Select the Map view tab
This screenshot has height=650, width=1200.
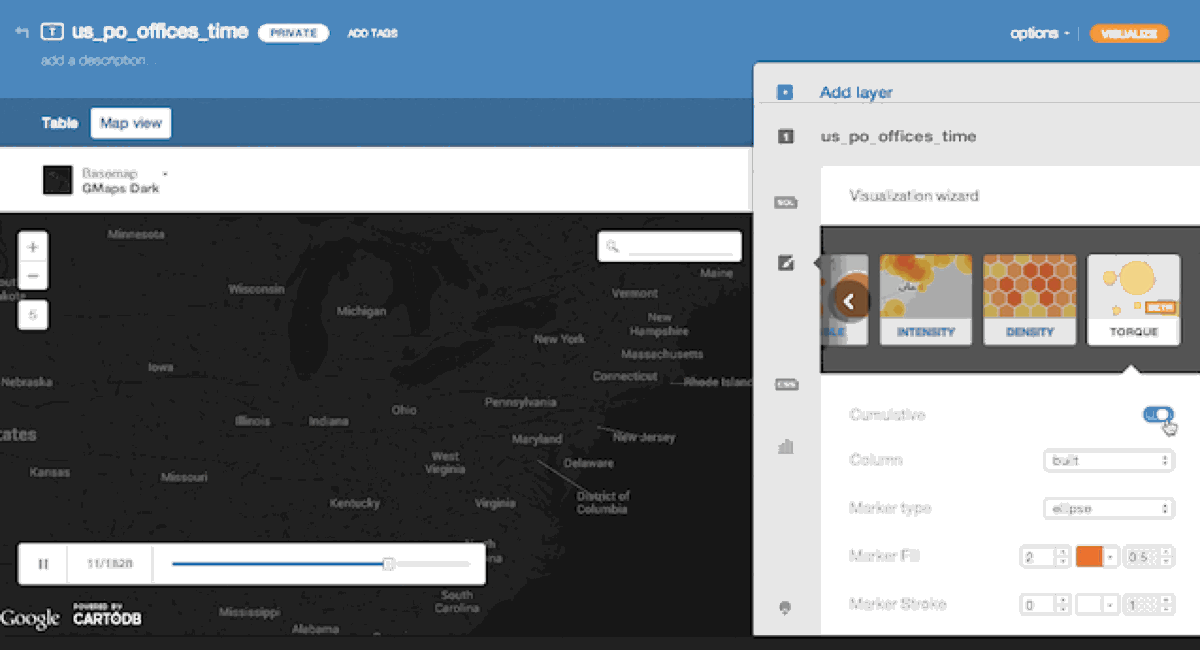pyautogui.click(x=130, y=123)
